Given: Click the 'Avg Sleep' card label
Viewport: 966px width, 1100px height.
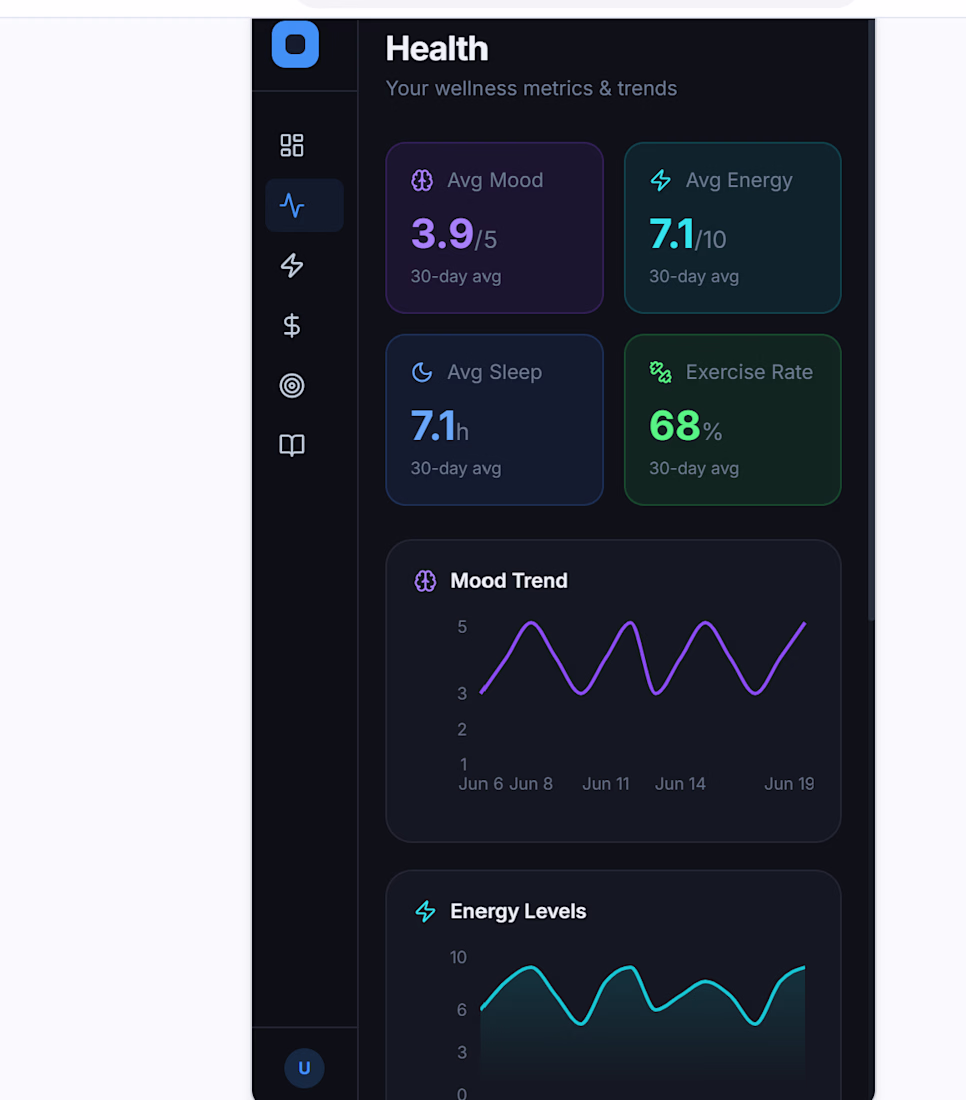Looking at the screenshot, I should [x=495, y=372].
